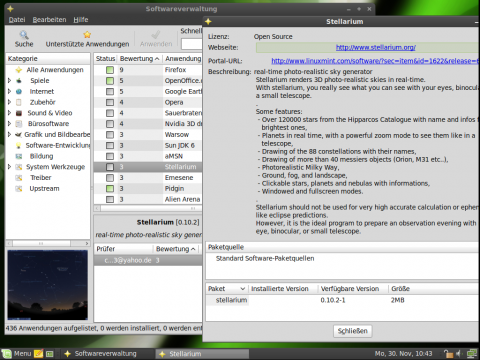The width and height of the screenshot is (480, 360).
Task: Select the Treiber category icon
Action: pos(19,178)
